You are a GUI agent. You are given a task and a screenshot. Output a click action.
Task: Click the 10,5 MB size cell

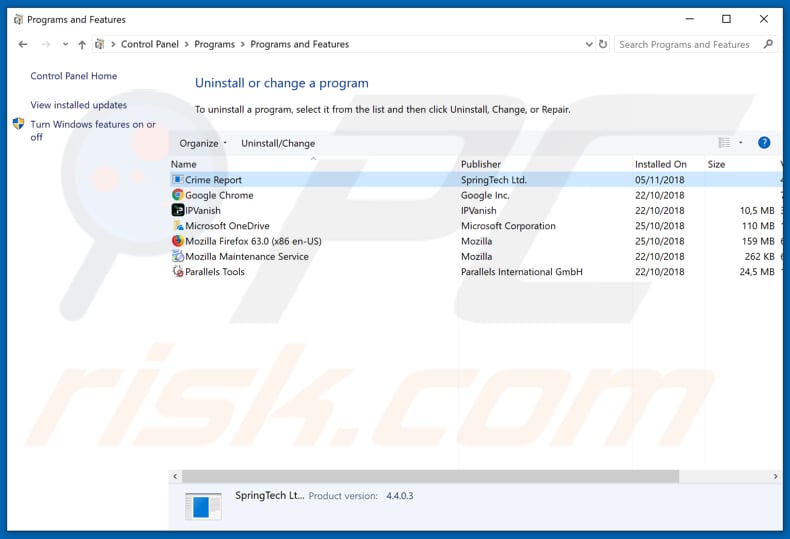pos(757,211)
